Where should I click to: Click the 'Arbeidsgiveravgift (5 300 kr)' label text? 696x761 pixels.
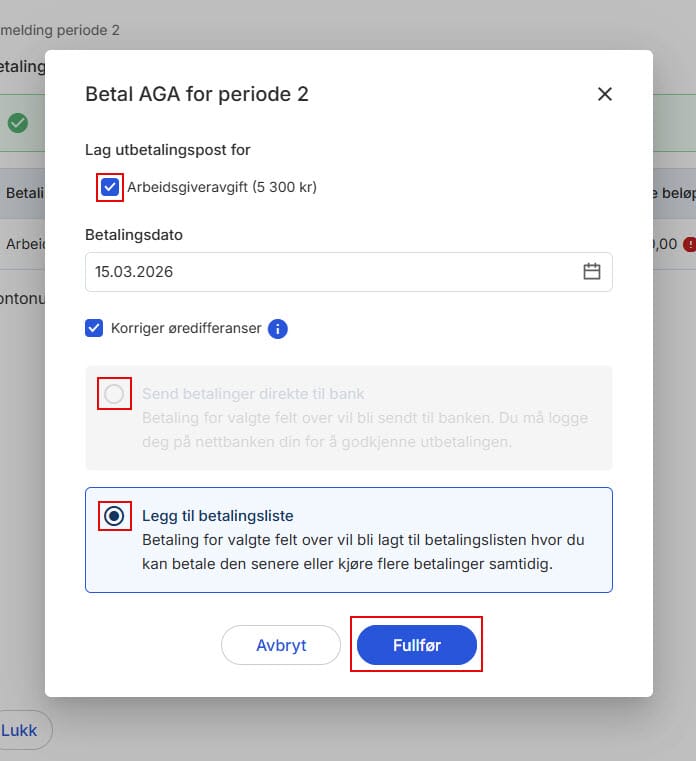coord(222,187)
